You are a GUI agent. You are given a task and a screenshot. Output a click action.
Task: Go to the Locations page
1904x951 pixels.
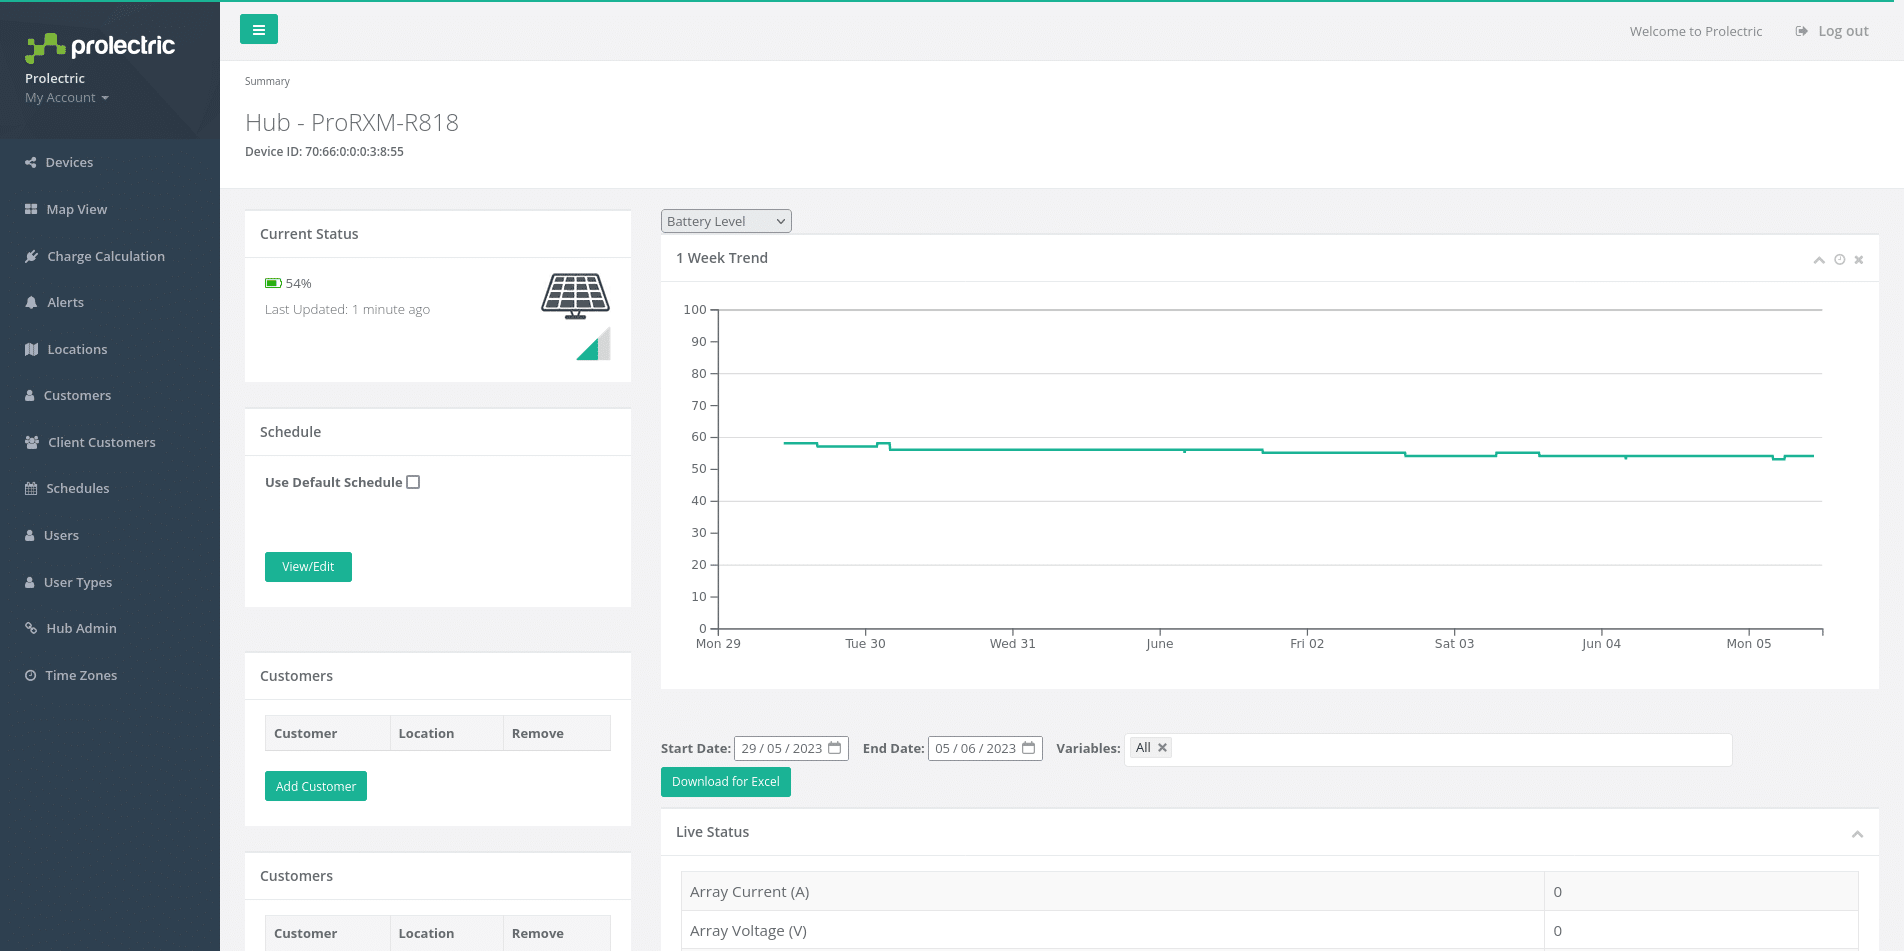point(77,349)
